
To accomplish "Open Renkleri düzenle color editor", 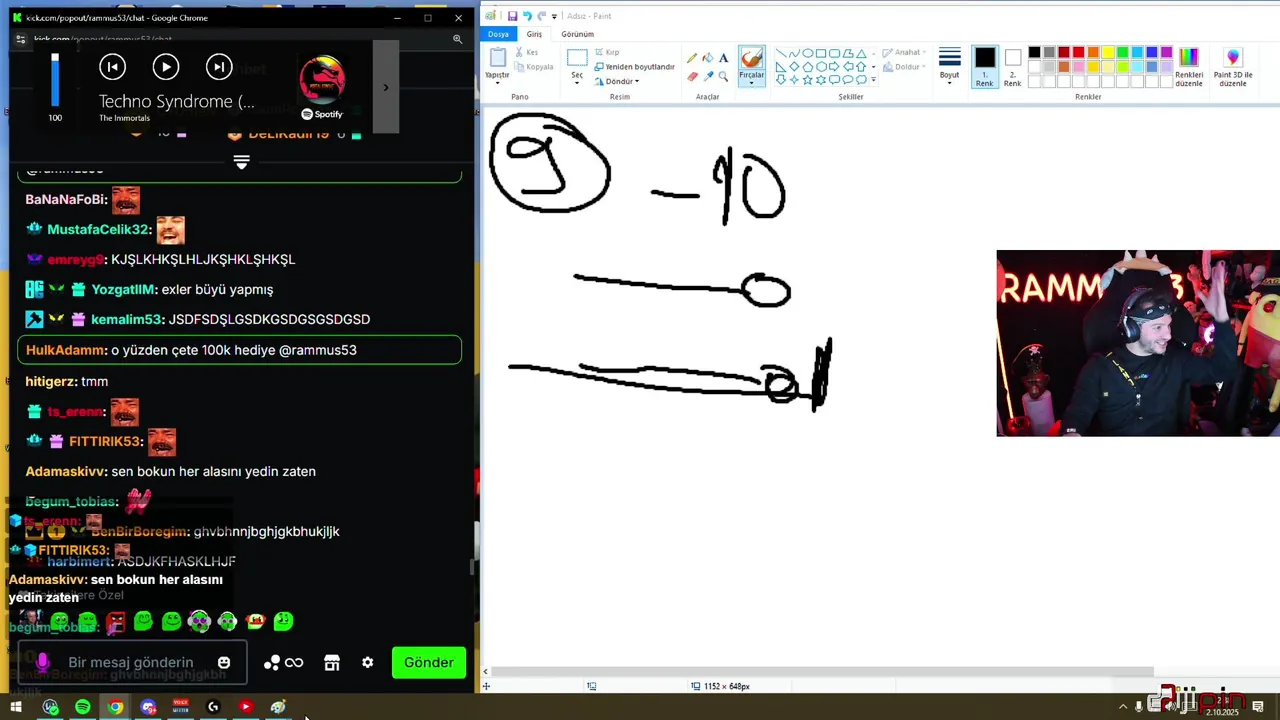I will [x=1189, y=67].
